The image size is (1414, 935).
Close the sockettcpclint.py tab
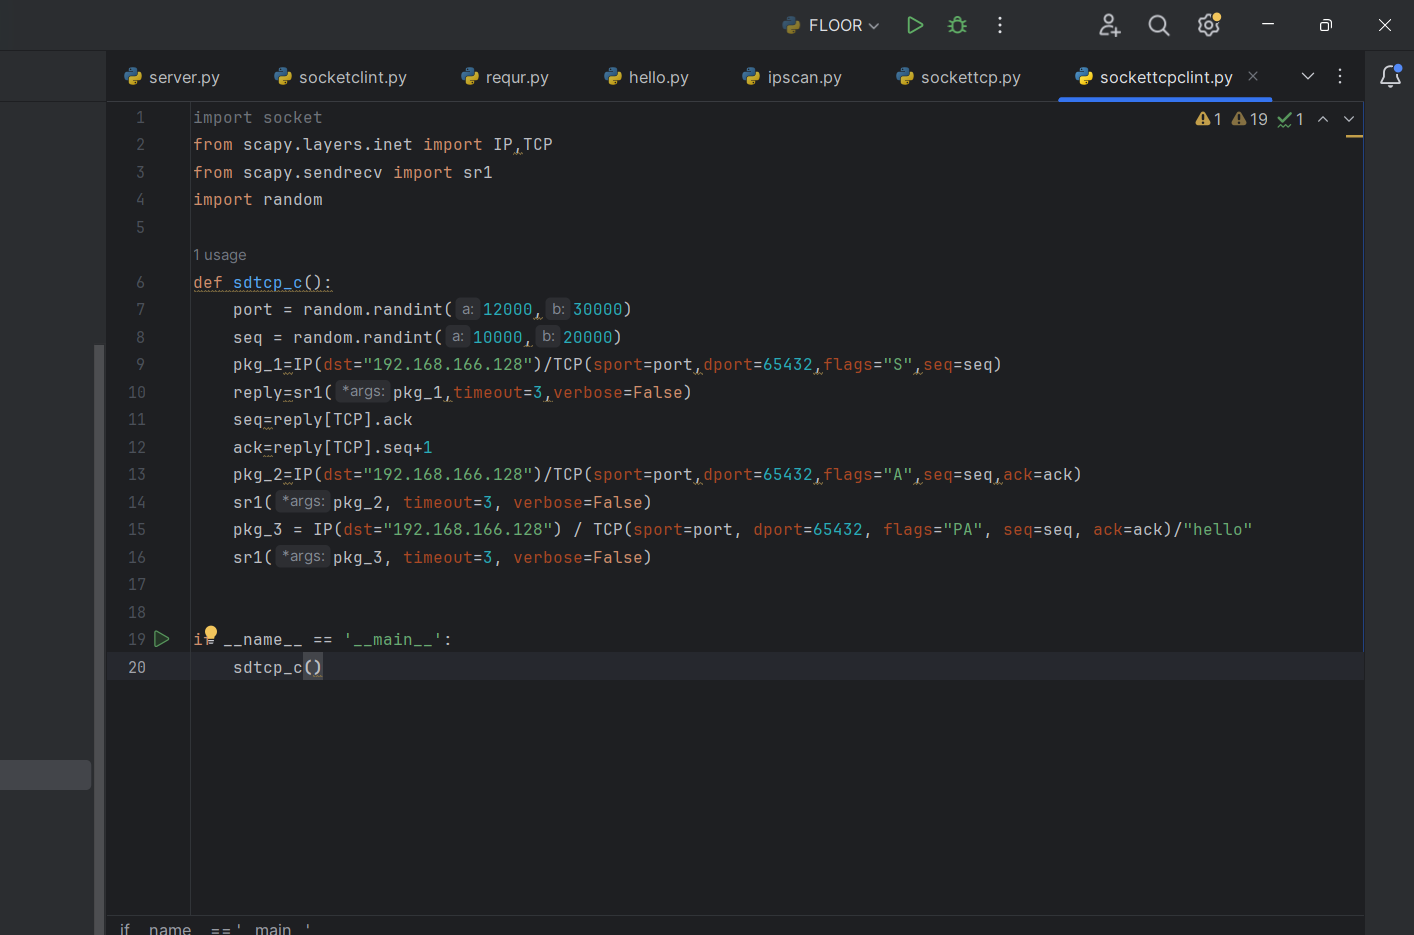tap(1253, 76)
